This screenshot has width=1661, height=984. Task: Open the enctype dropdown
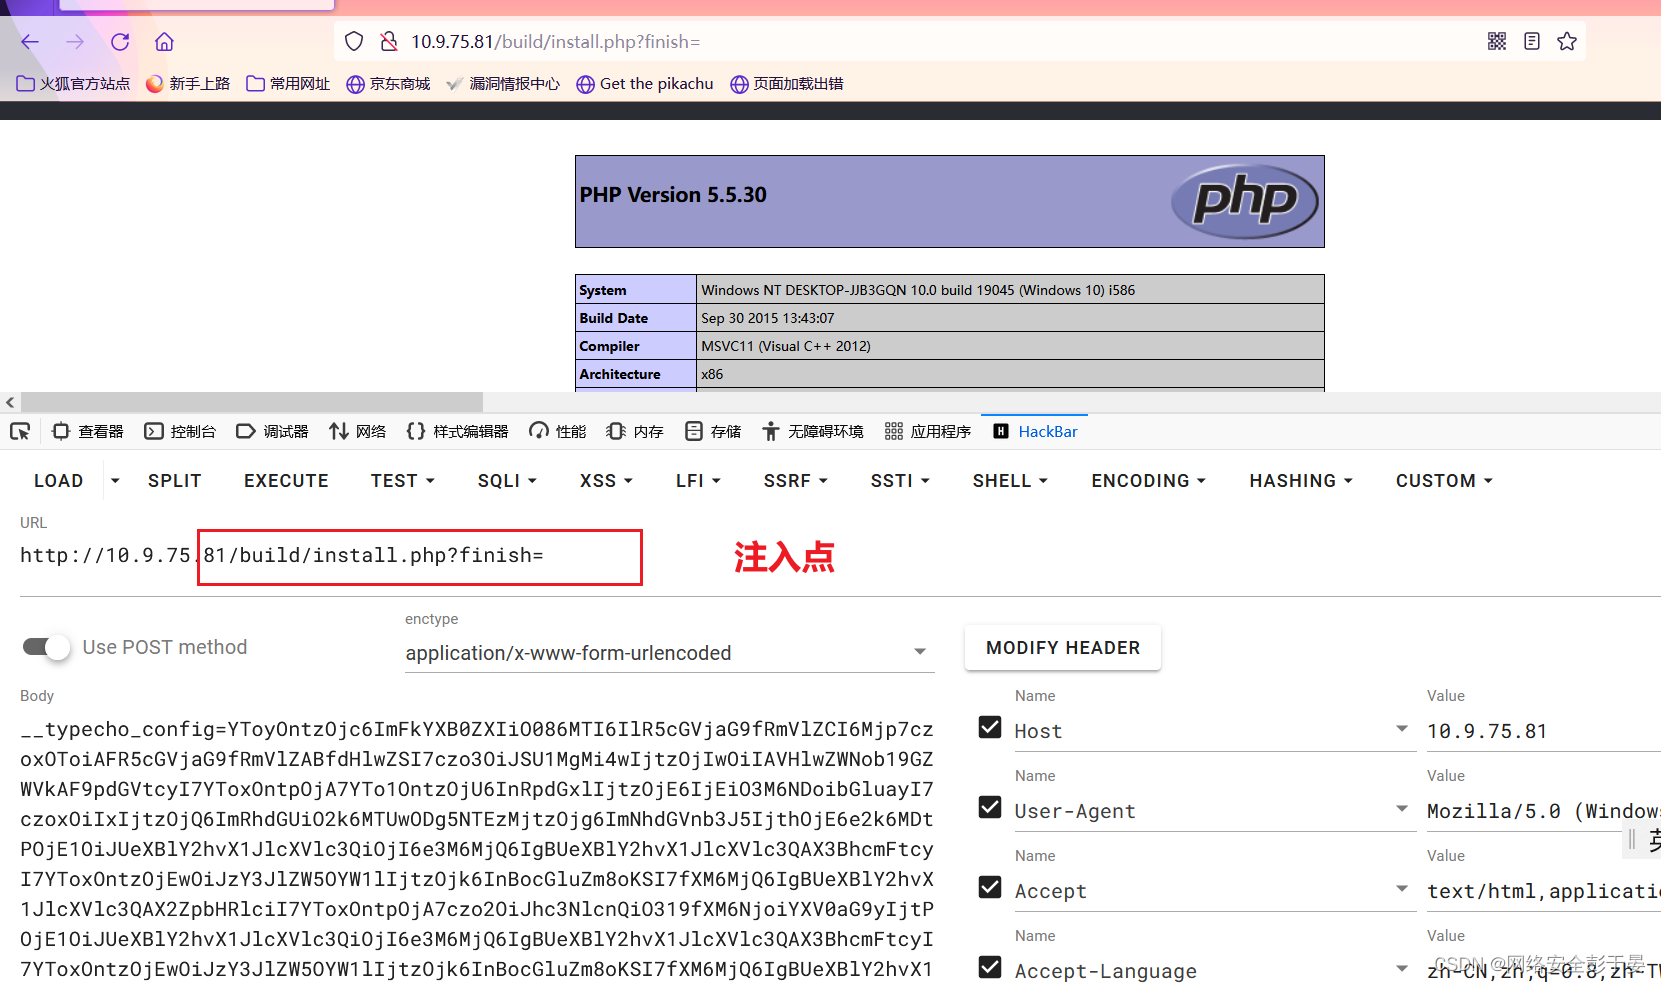tap(919, 651)
